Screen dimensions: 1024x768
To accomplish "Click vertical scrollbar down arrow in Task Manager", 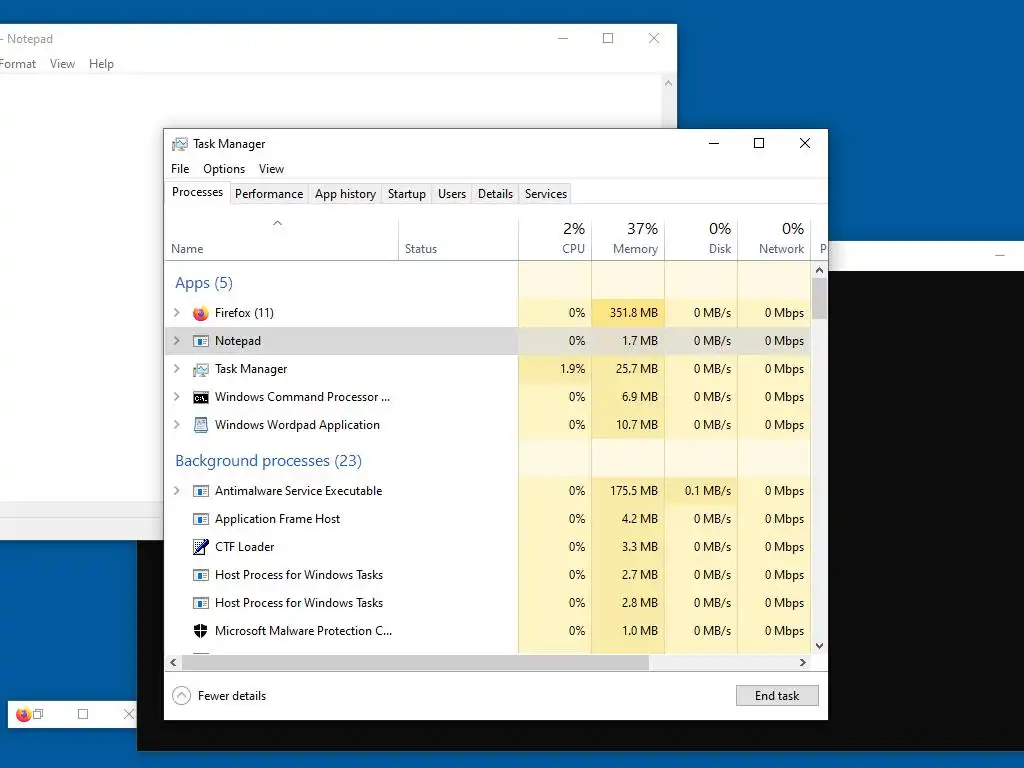I will (820, 646).
